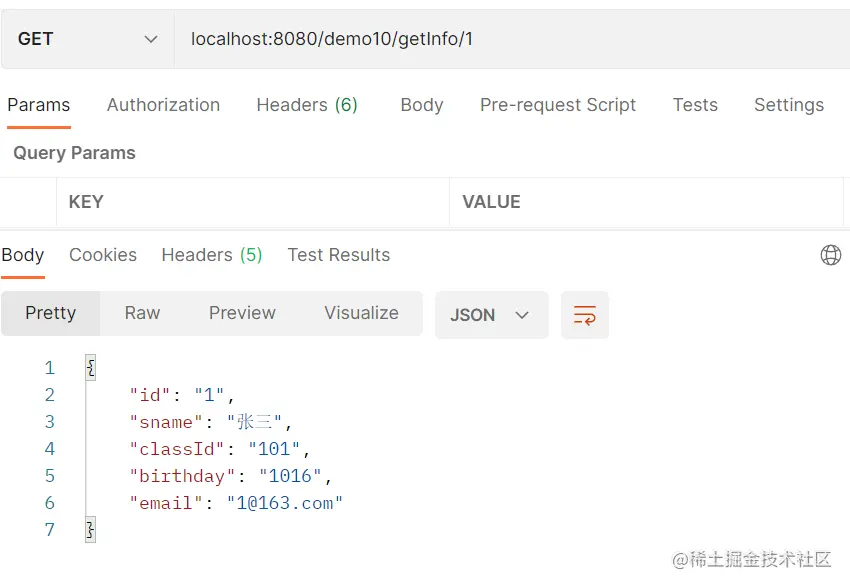Switch to Preview response view

pos(242,313)
